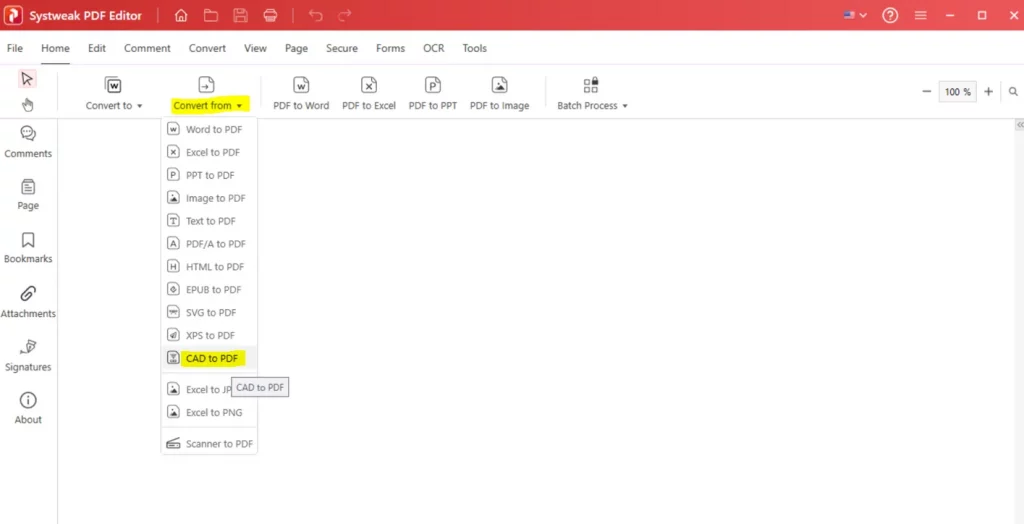1024x524 pixels.
Task: Switch to the Edit tab
Action: point(97,48)
